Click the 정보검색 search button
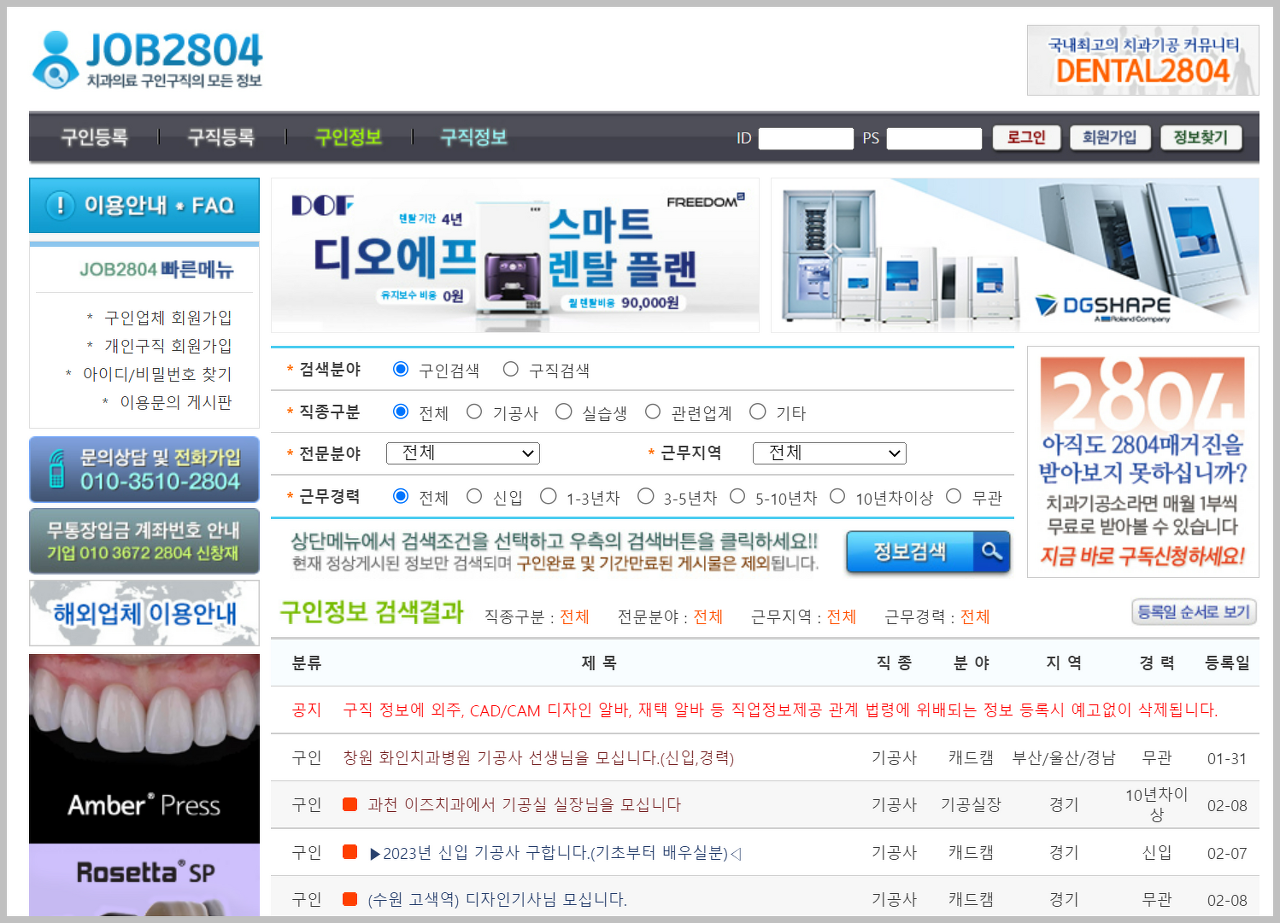The image size is (1280, 923). click(x=928, y=552)
